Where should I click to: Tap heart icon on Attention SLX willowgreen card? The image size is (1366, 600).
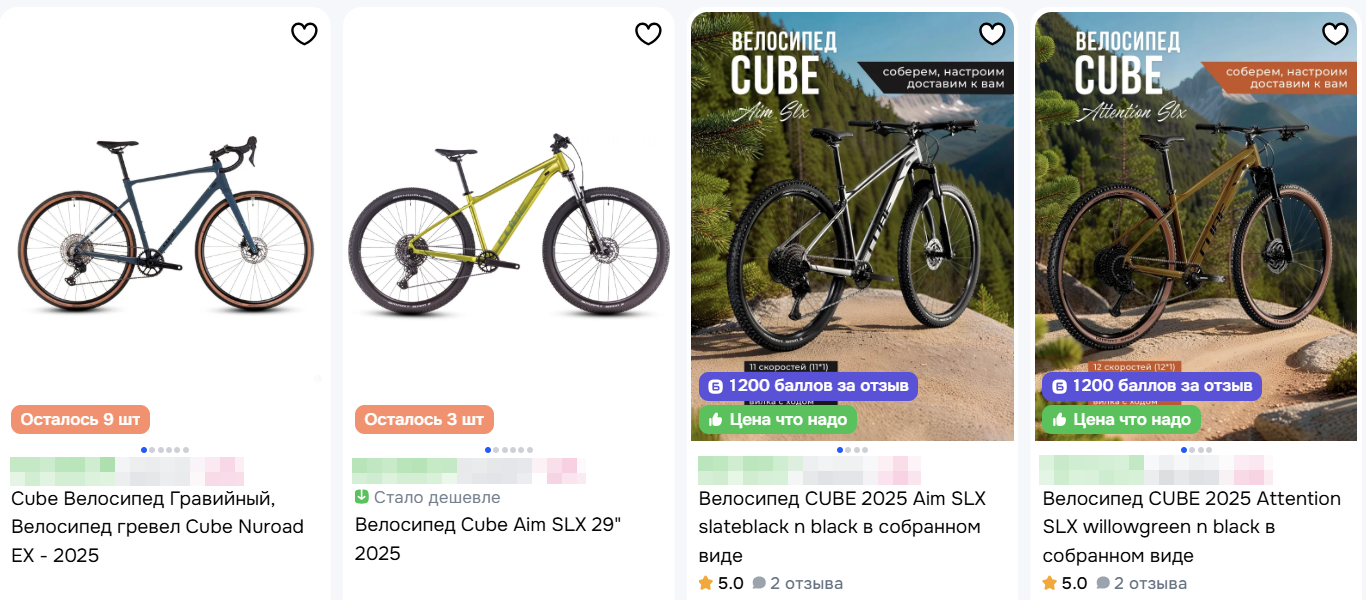(x=1335, y=34)
